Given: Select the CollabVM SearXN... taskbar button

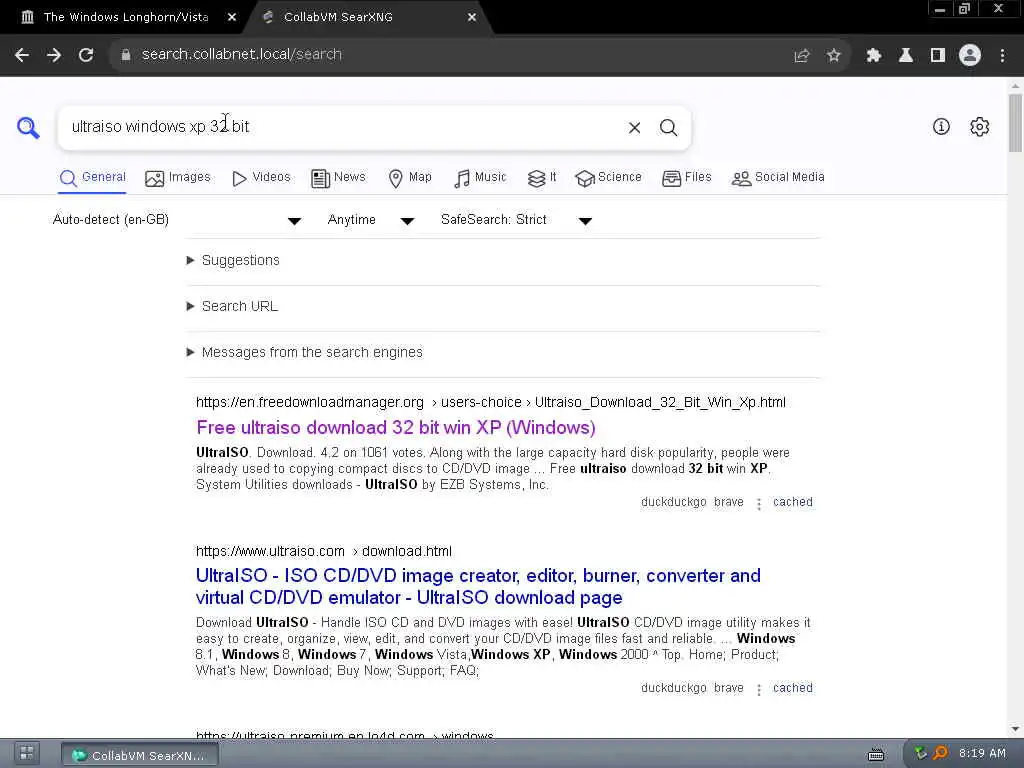Looking at the screenshot, I should coord(140,756).
